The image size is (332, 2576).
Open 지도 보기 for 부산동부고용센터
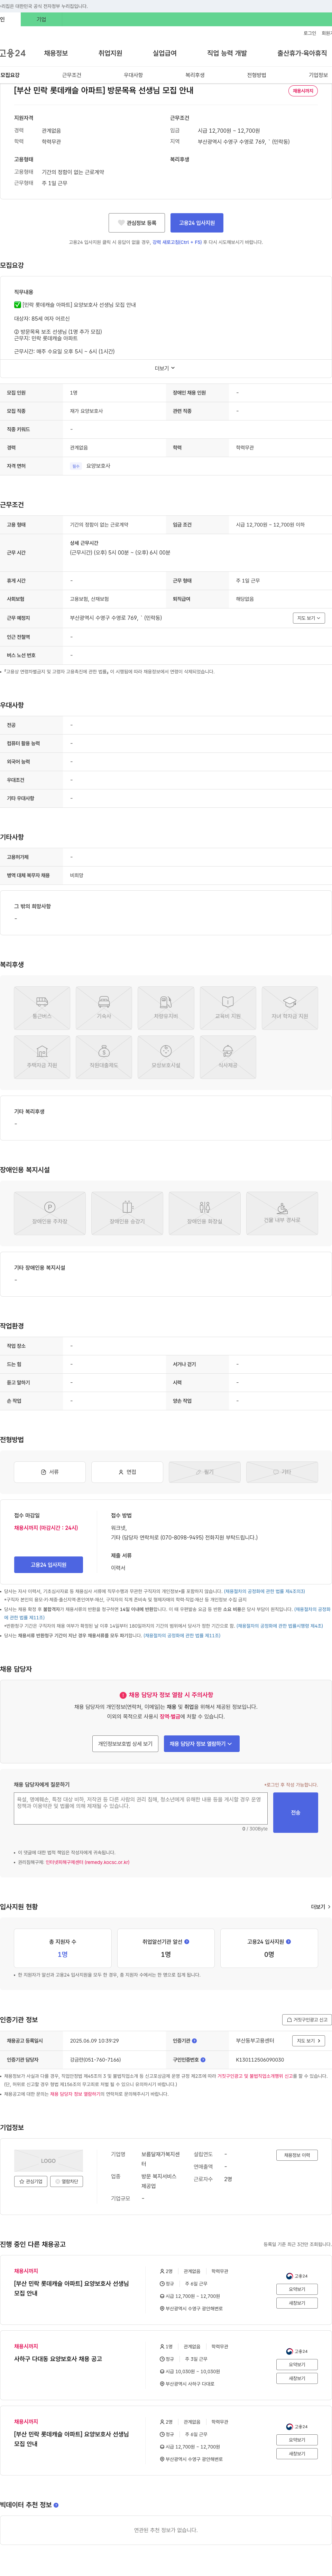[309, 2040]
